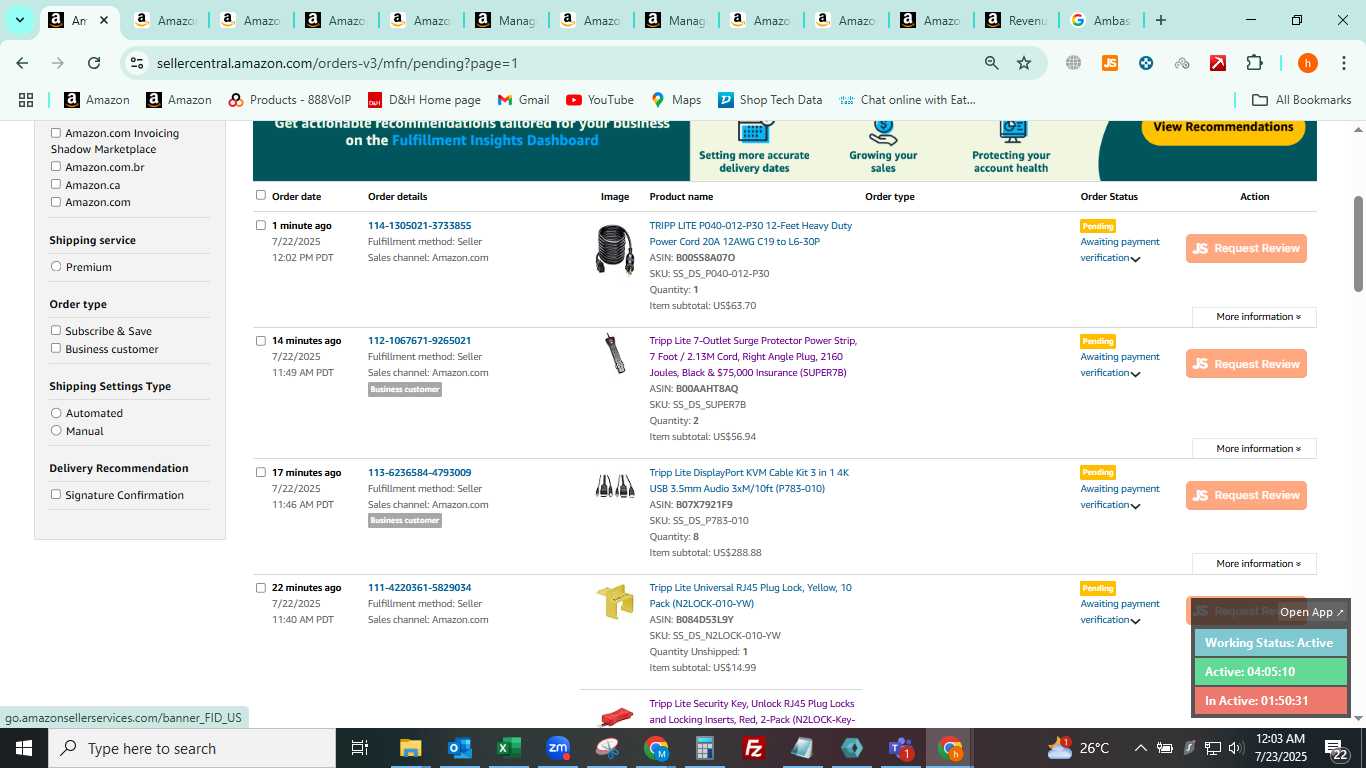The image size is (1366, 768).
Task: Click the zoom magnifier icon in address bar
Action: pos(991,63)
